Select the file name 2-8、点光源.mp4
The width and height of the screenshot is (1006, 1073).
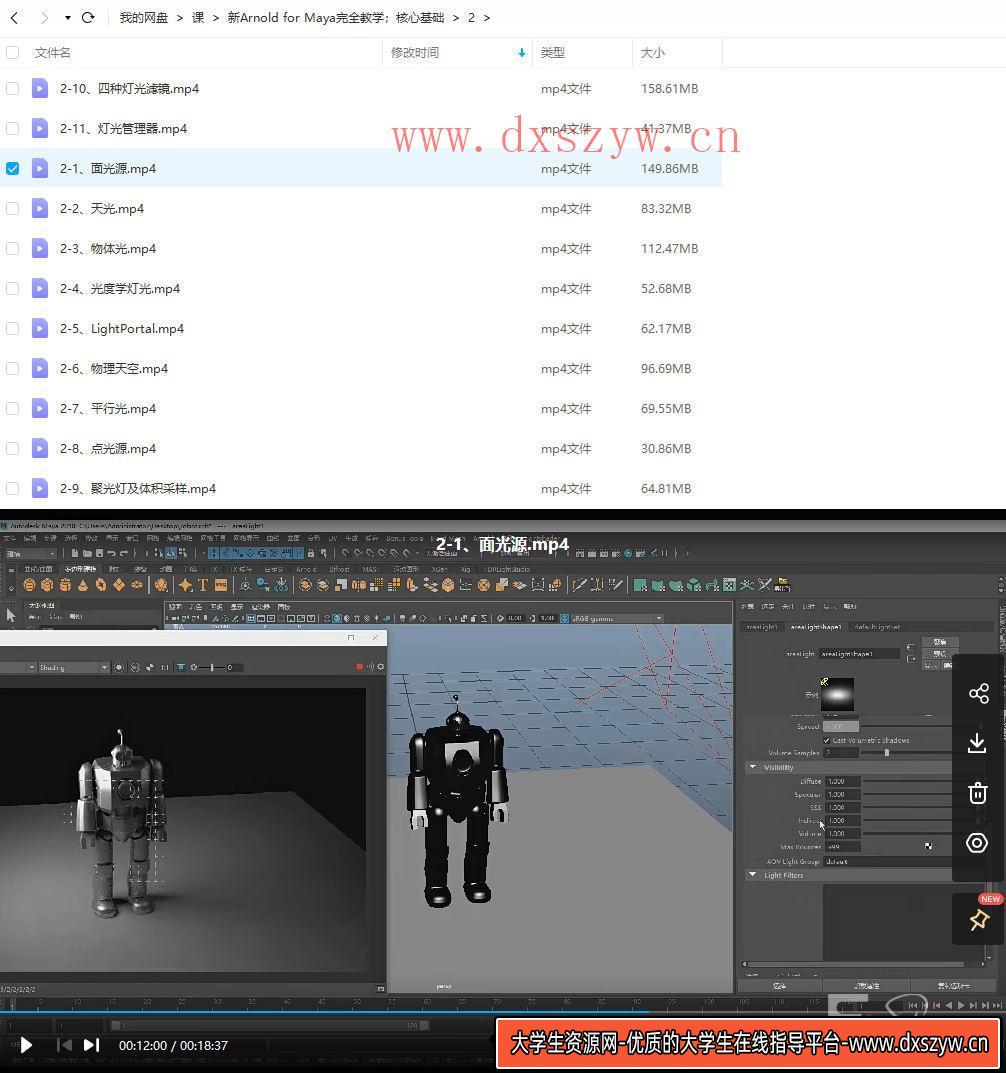point(108,449)
